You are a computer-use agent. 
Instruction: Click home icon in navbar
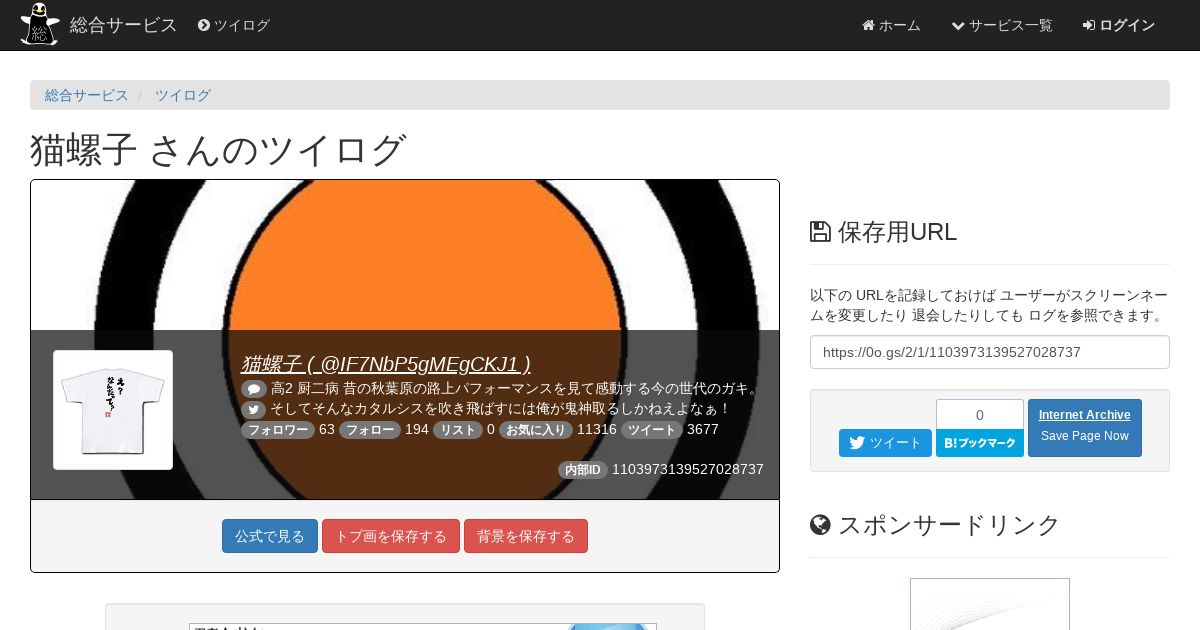click(x=868, y=25)
